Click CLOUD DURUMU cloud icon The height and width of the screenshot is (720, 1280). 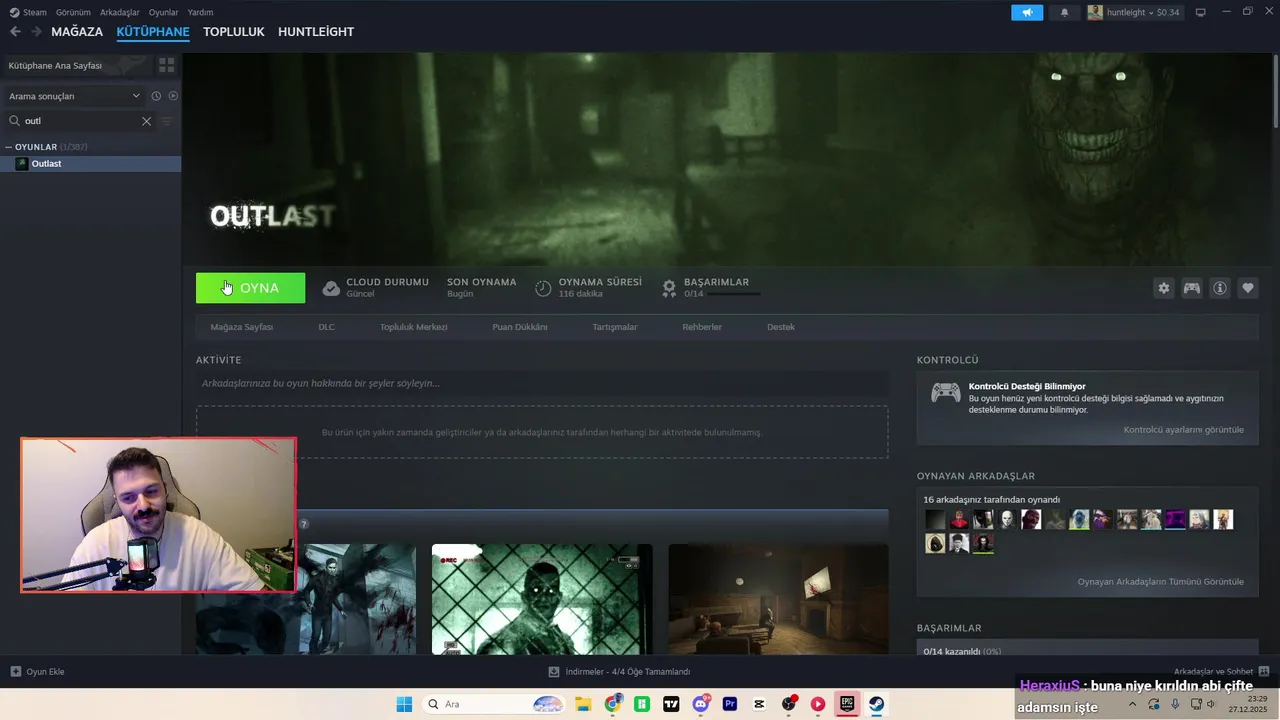[331, 288]
